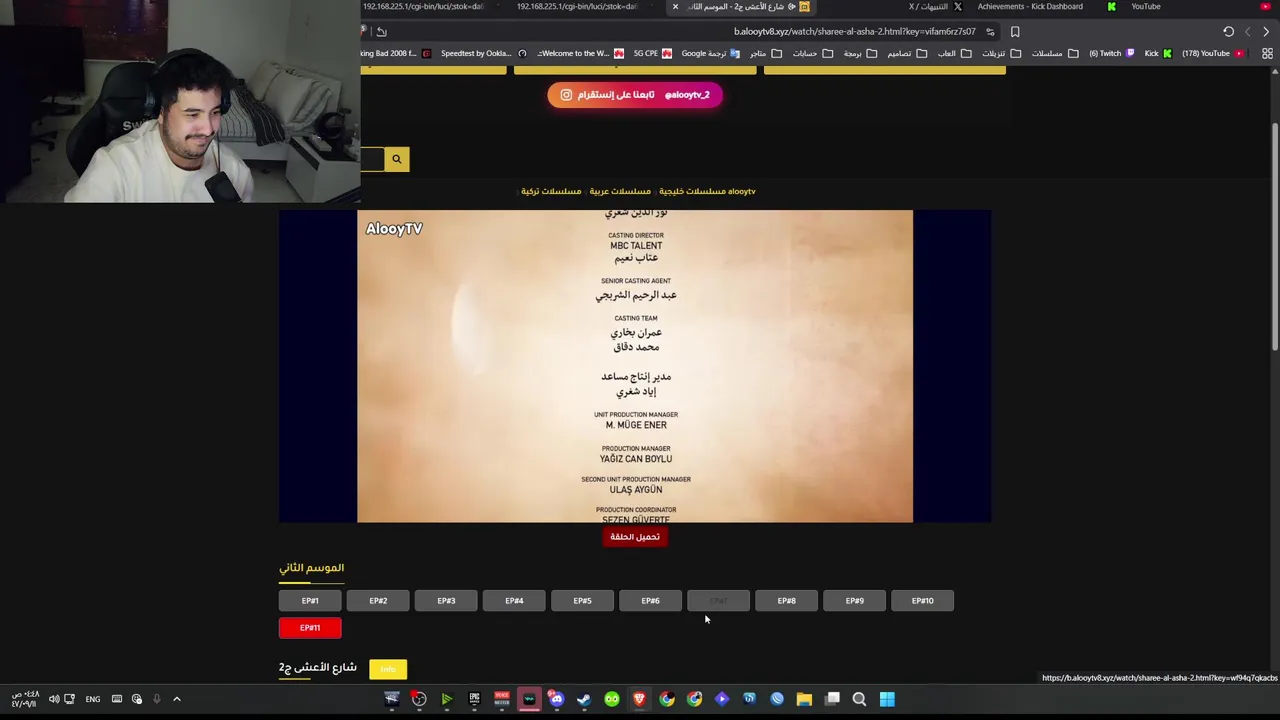Open File Explorer folder in taskbar
1280x720 pixels.
[x=804, y=699]
